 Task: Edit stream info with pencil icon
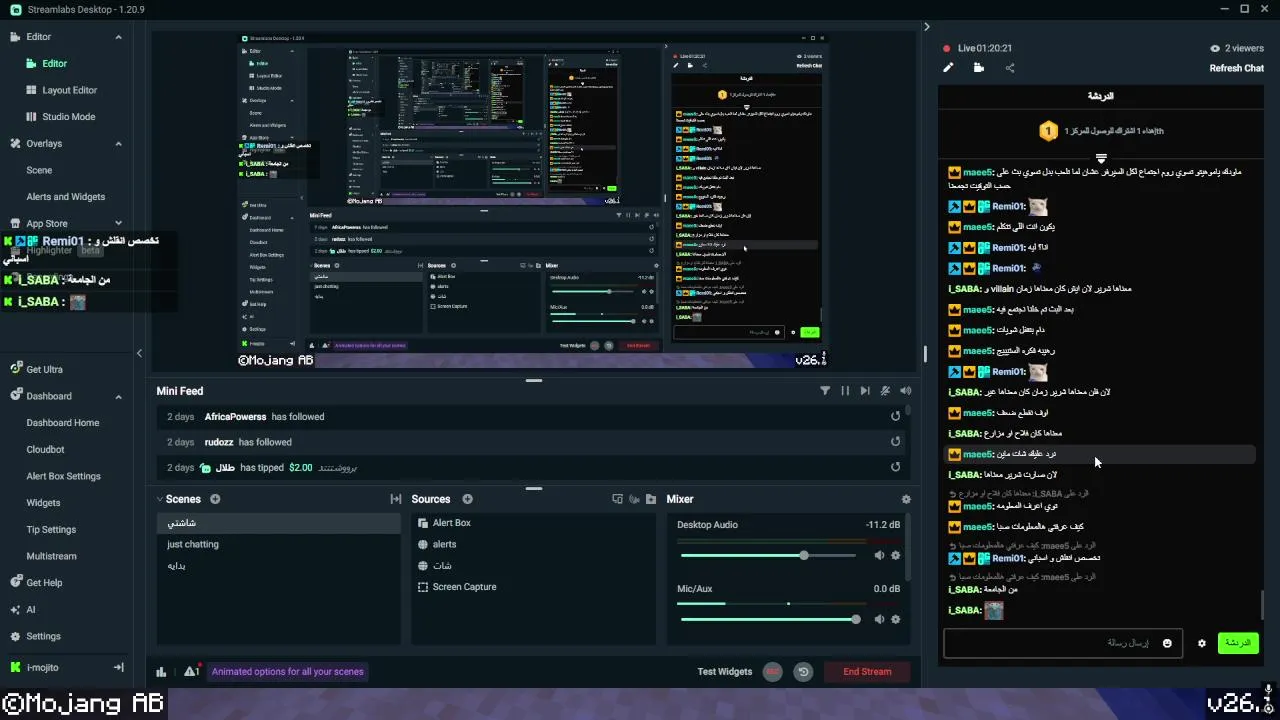pos(948,68)
